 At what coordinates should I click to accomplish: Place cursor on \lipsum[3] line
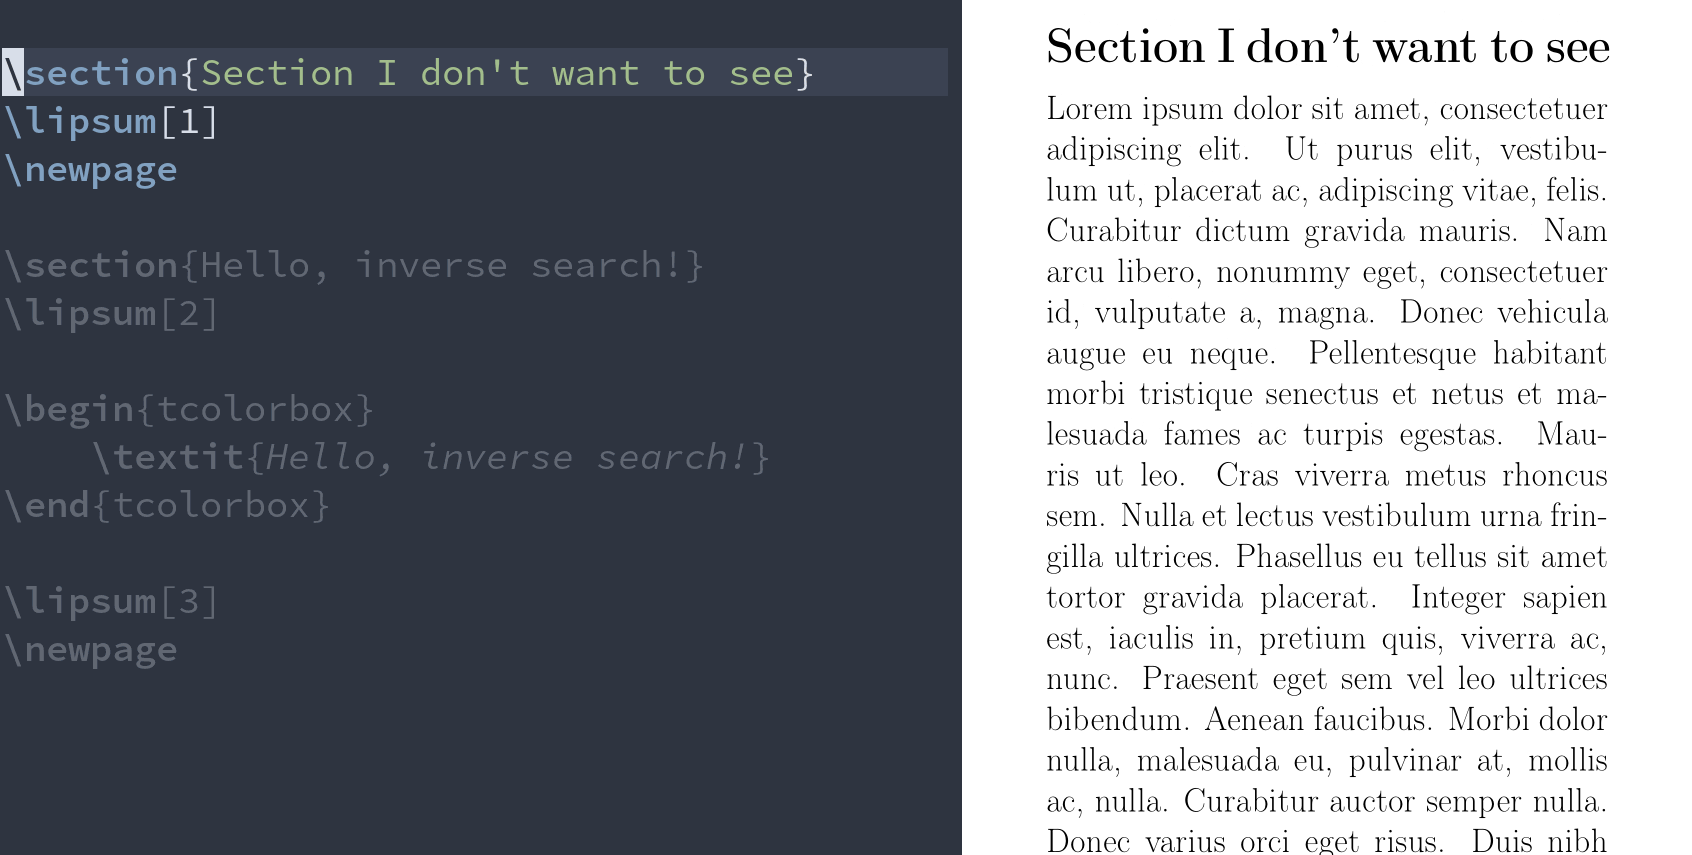coord(111,602)
